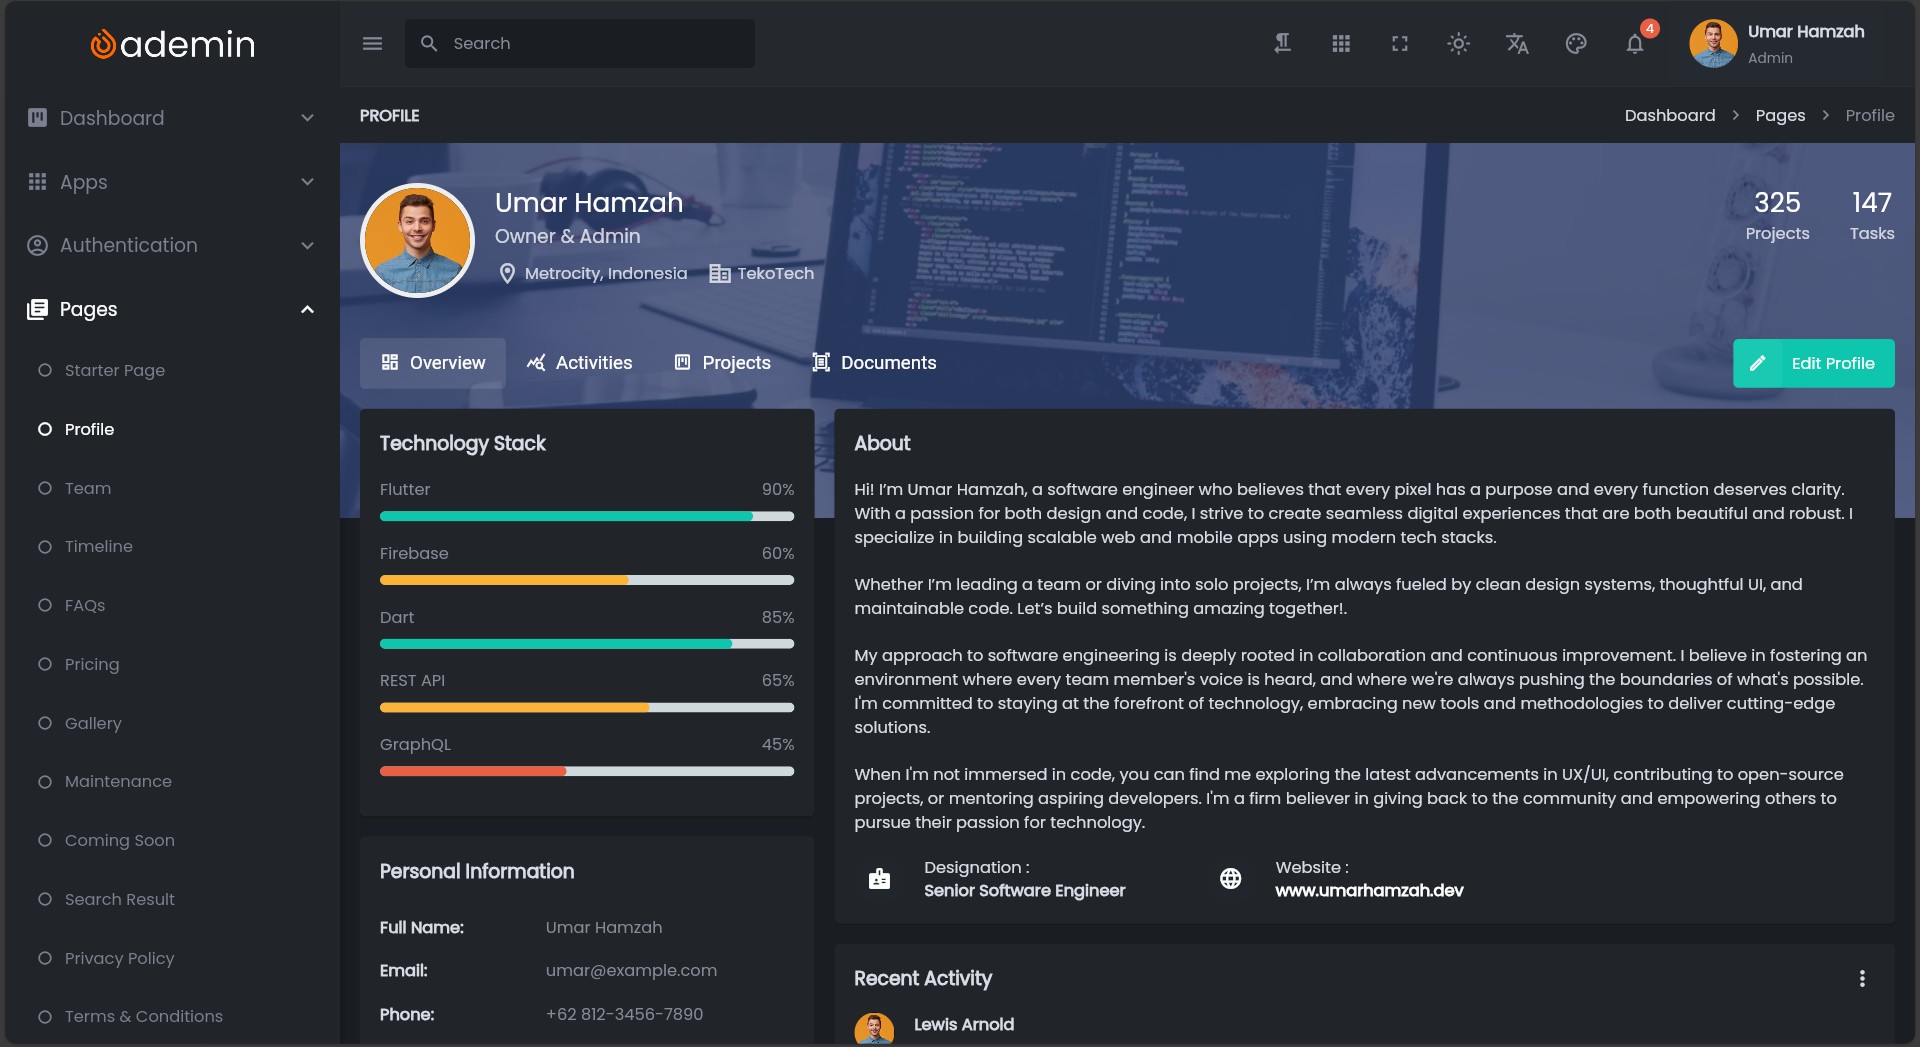Click the Flutter 90% progress bar
The width and height of the screenshot is (1920, 1047).
coord(586,517)
